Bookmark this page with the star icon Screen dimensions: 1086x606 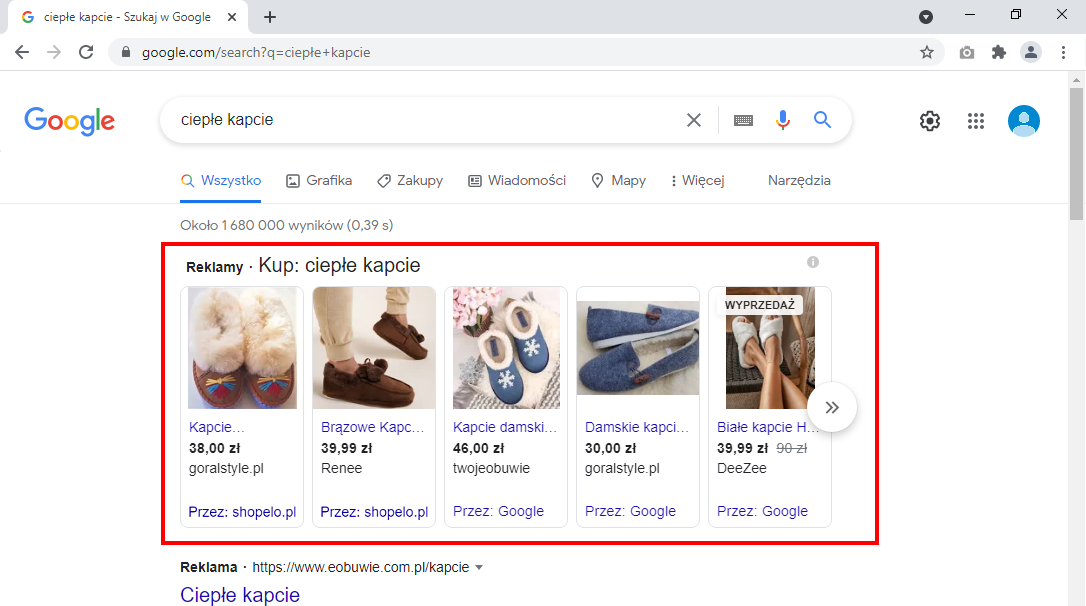click(x=927, y=52)
